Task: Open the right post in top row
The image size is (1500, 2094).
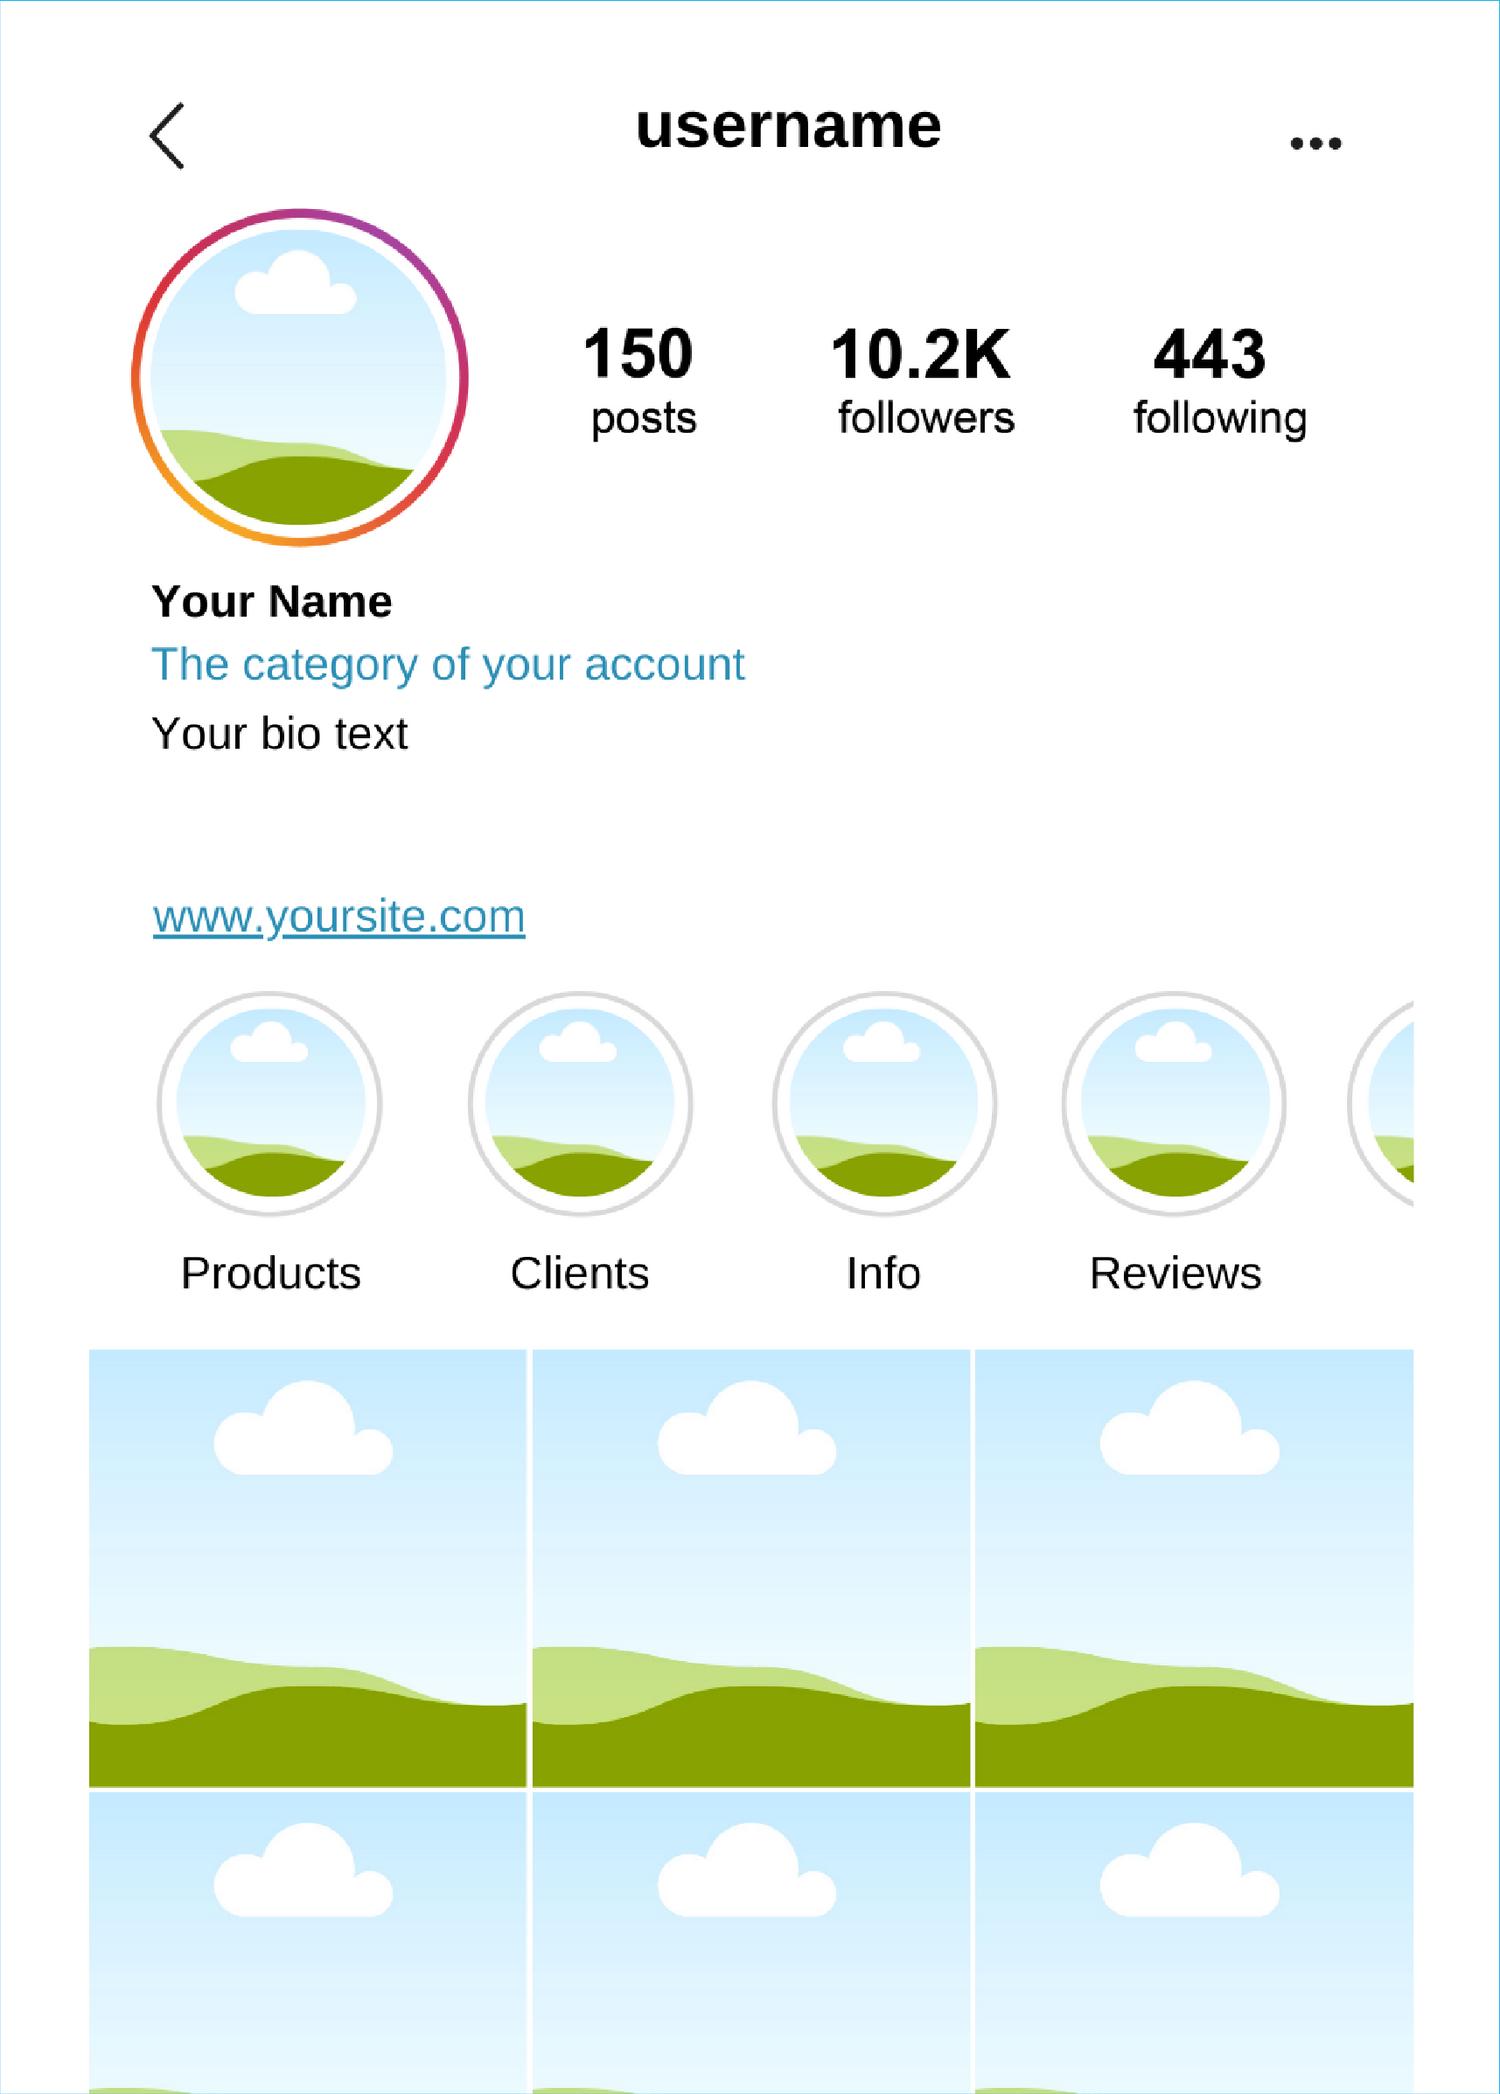Action: tap(1194, 1567)
